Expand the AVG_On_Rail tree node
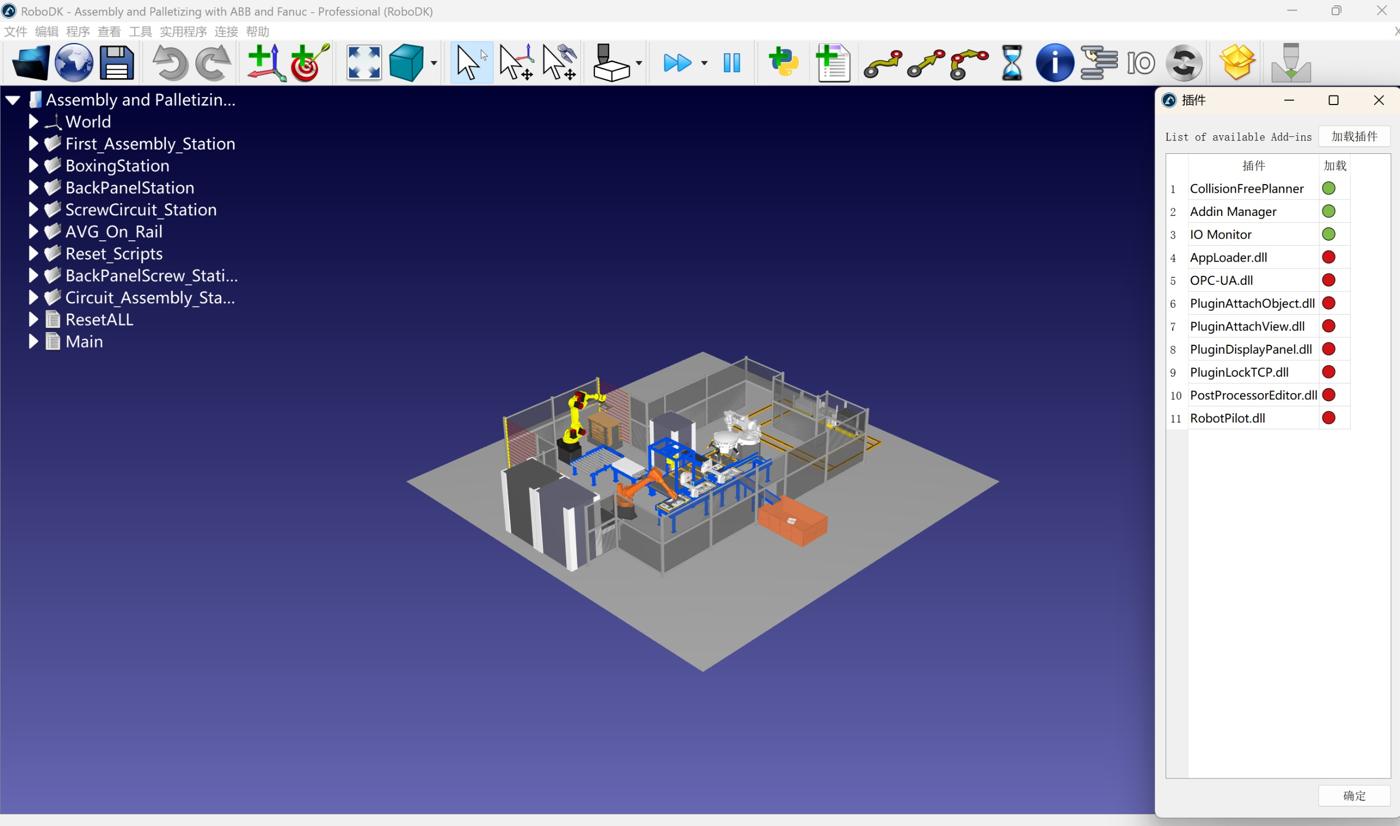The image size is (1400, 826). (34, 232)
